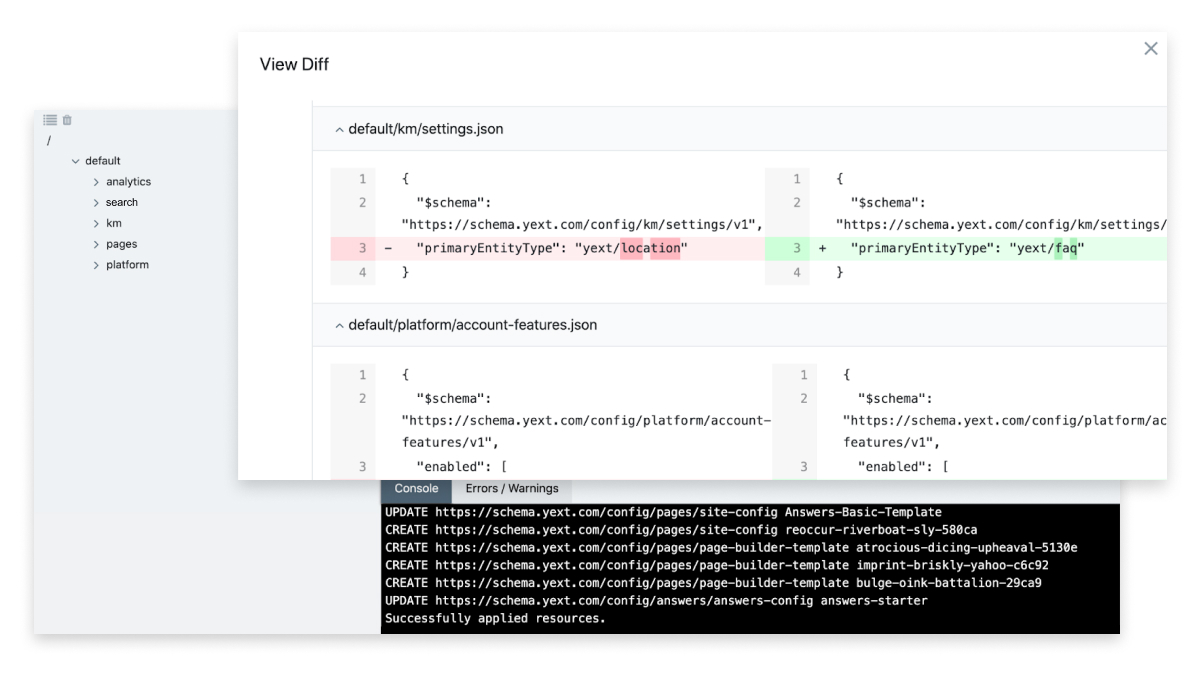Viewport: 1200px width, 675px height.
Task: Click the collapse arrow next to default
Action: coord(74,160)
